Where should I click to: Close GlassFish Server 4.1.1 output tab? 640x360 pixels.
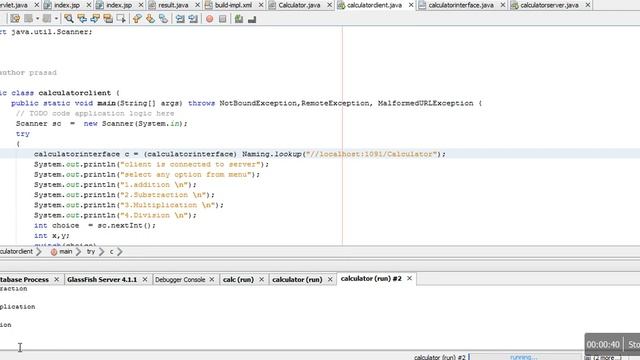144,280
